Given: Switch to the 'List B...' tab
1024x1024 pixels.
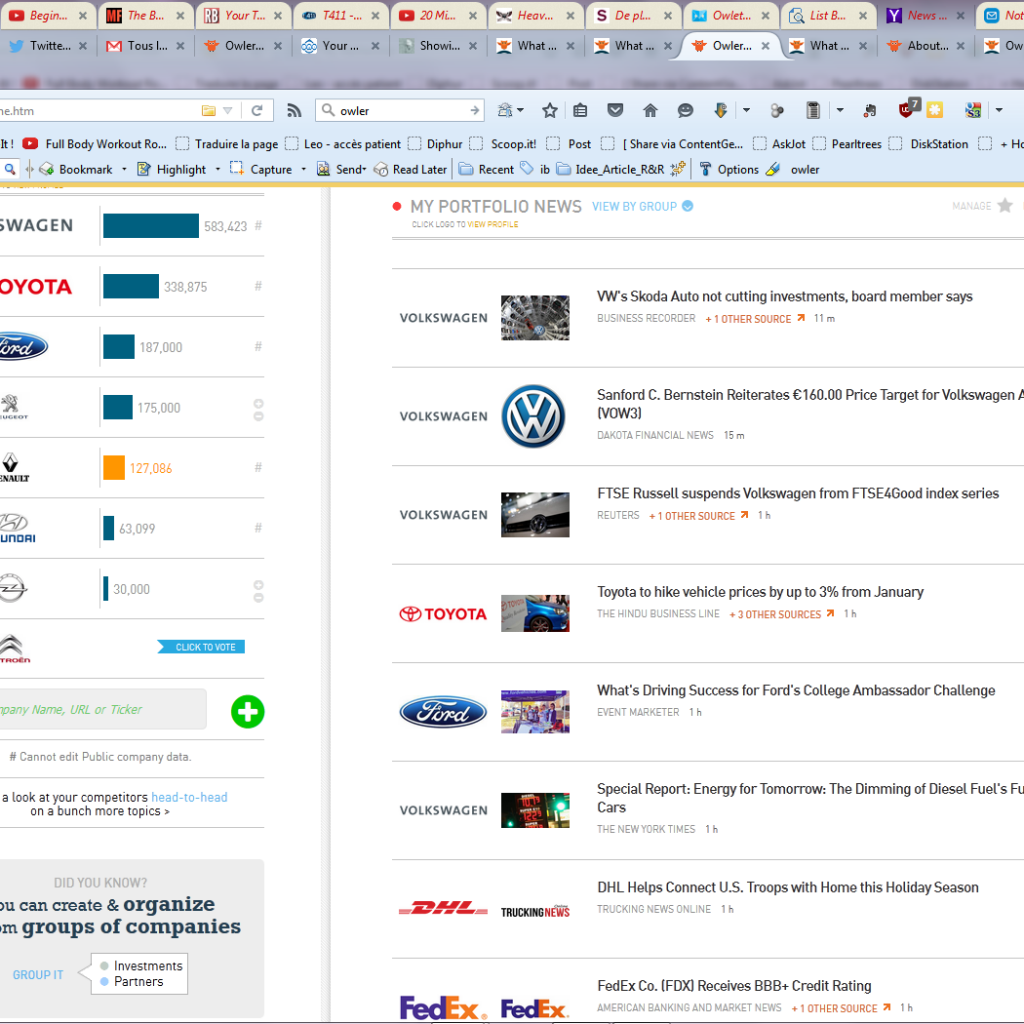Looking at the screenshot, I should coord(827,16).
